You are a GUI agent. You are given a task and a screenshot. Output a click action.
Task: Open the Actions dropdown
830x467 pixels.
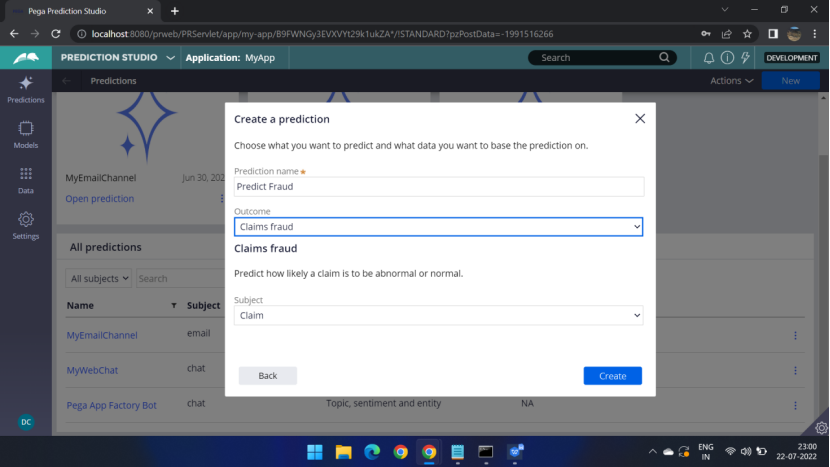(x=732, y=81)
